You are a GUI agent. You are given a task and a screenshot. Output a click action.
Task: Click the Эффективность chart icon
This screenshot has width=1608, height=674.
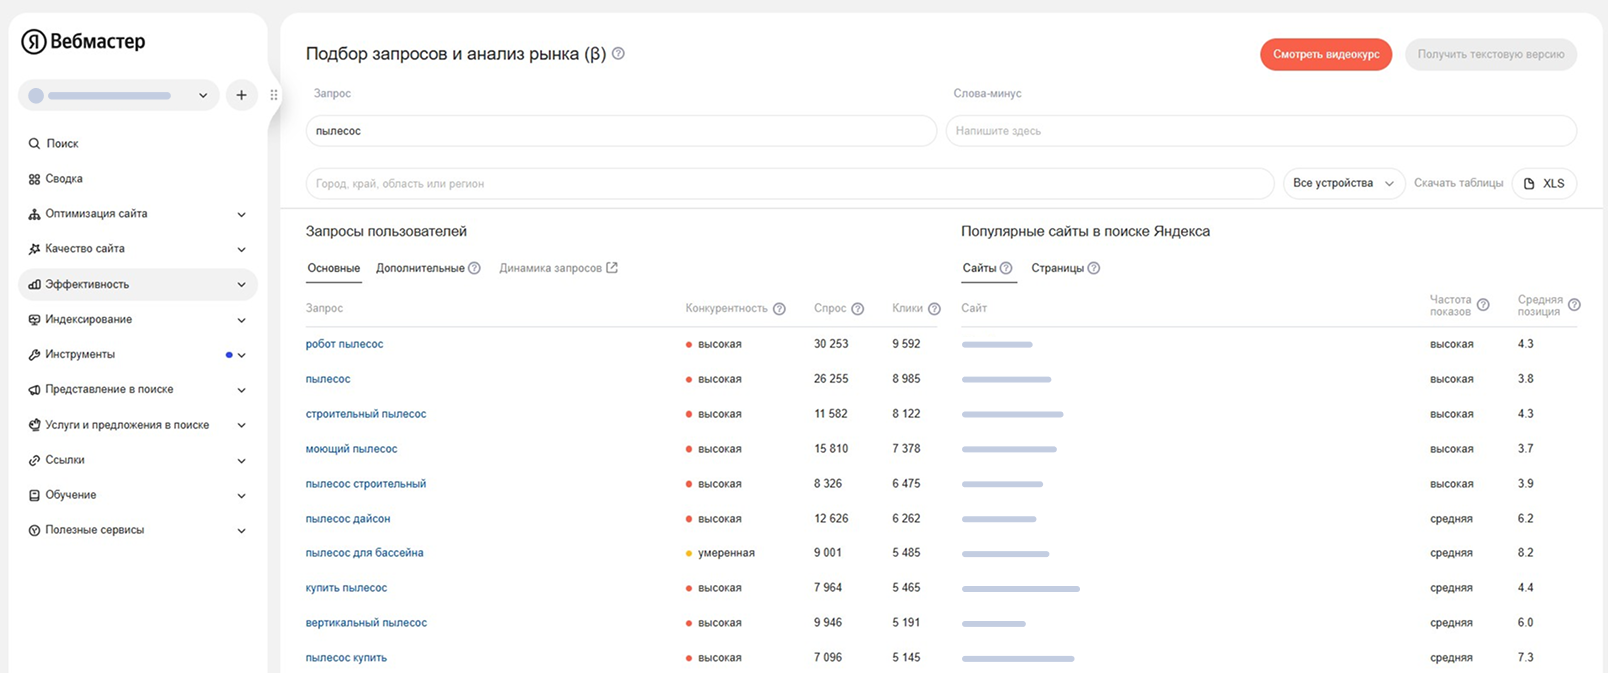34,285
